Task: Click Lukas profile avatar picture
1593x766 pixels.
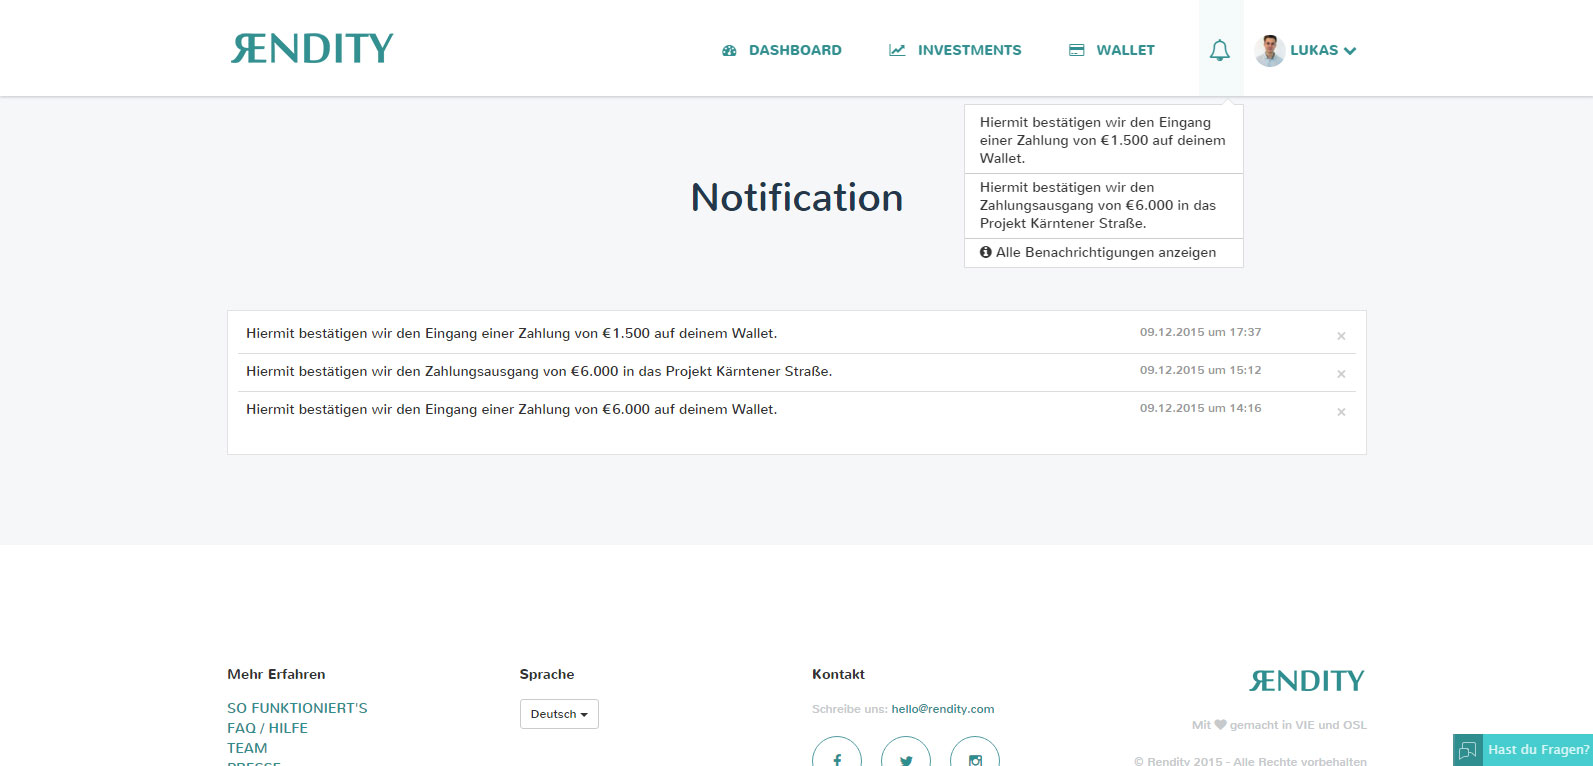Action: pos(1269,50)
